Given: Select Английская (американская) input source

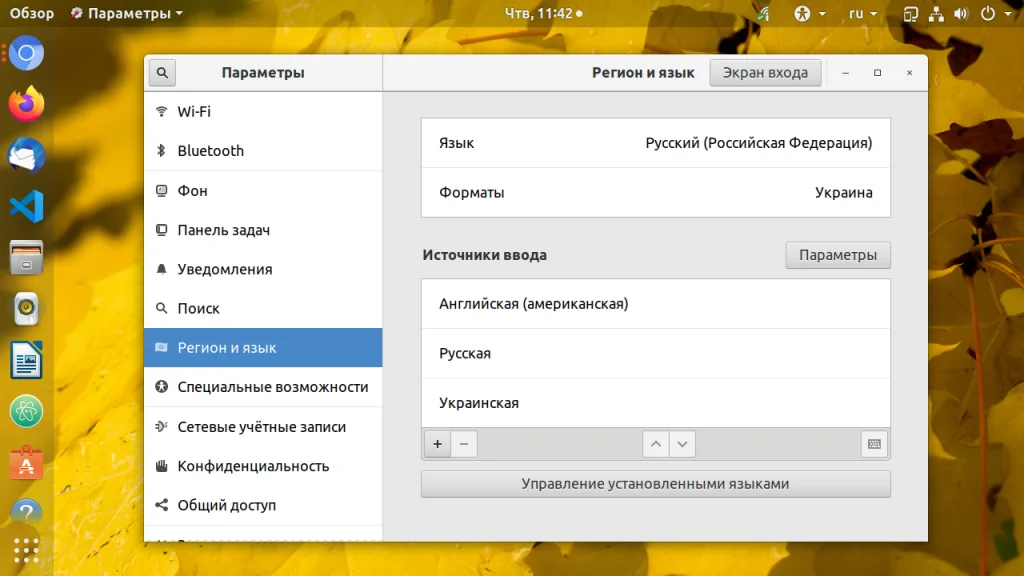Looking at the screenshot, I should tap(656, 304).
